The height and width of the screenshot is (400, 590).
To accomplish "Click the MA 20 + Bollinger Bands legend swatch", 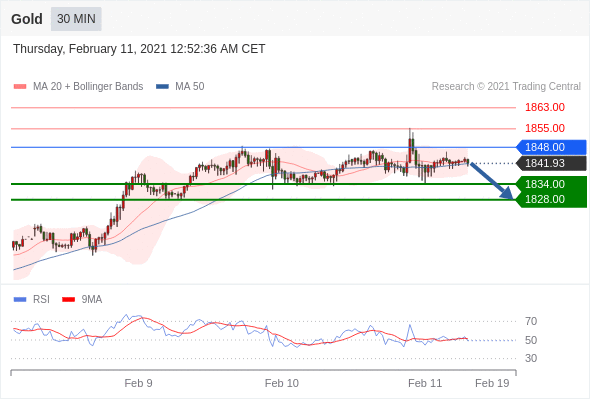I will click(x=20, y=87).
